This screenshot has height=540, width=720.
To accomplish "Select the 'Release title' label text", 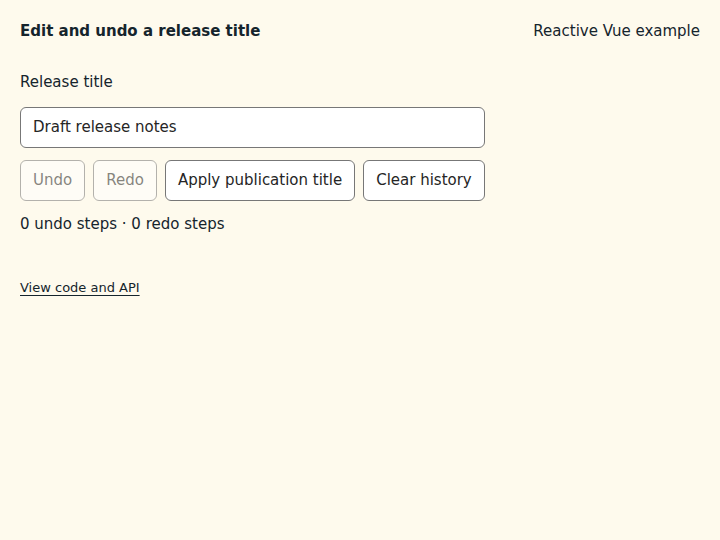I will [x=67, y=81].
